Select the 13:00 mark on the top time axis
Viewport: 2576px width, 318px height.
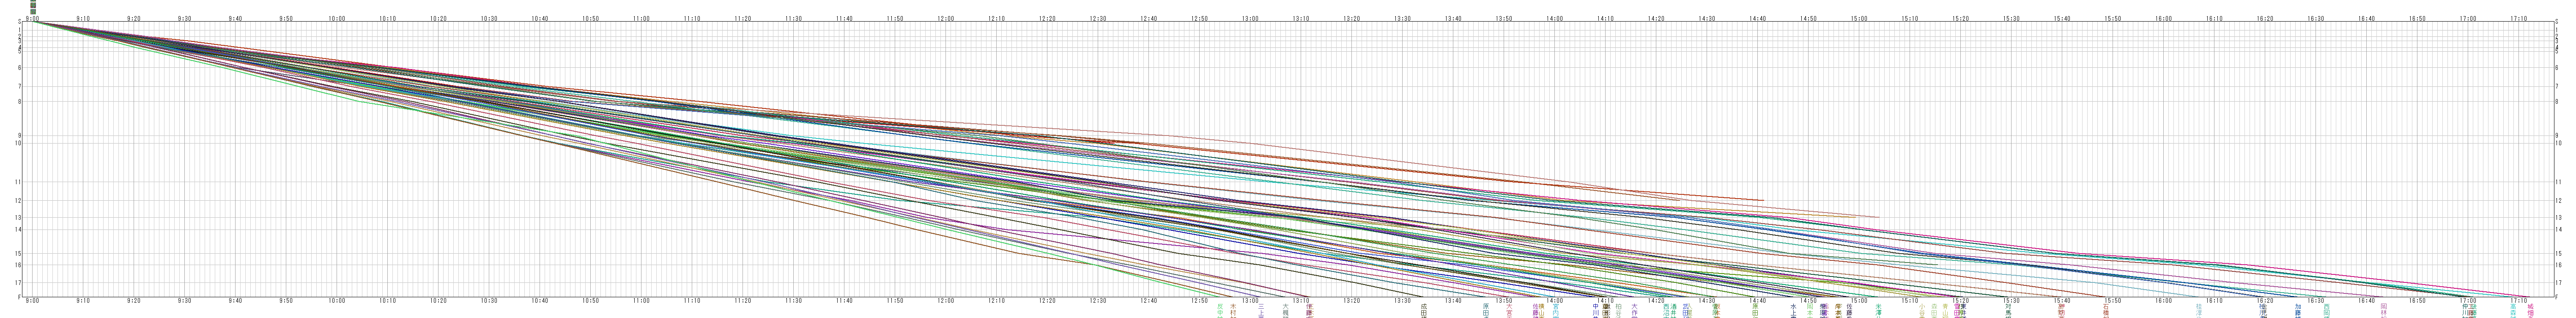[1251, 18]
